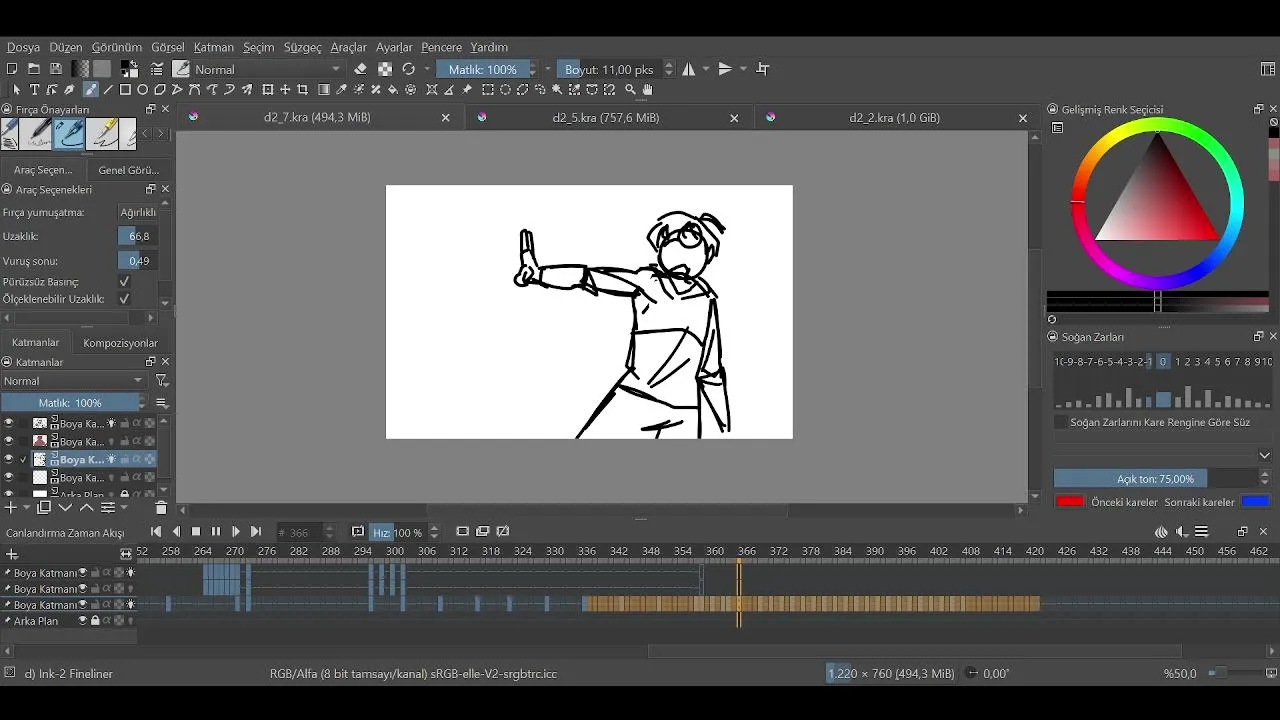The height and width of the screenshot is (720, 1280).
Task: Open the Ayarlar menu
Action: coord(394,47)
